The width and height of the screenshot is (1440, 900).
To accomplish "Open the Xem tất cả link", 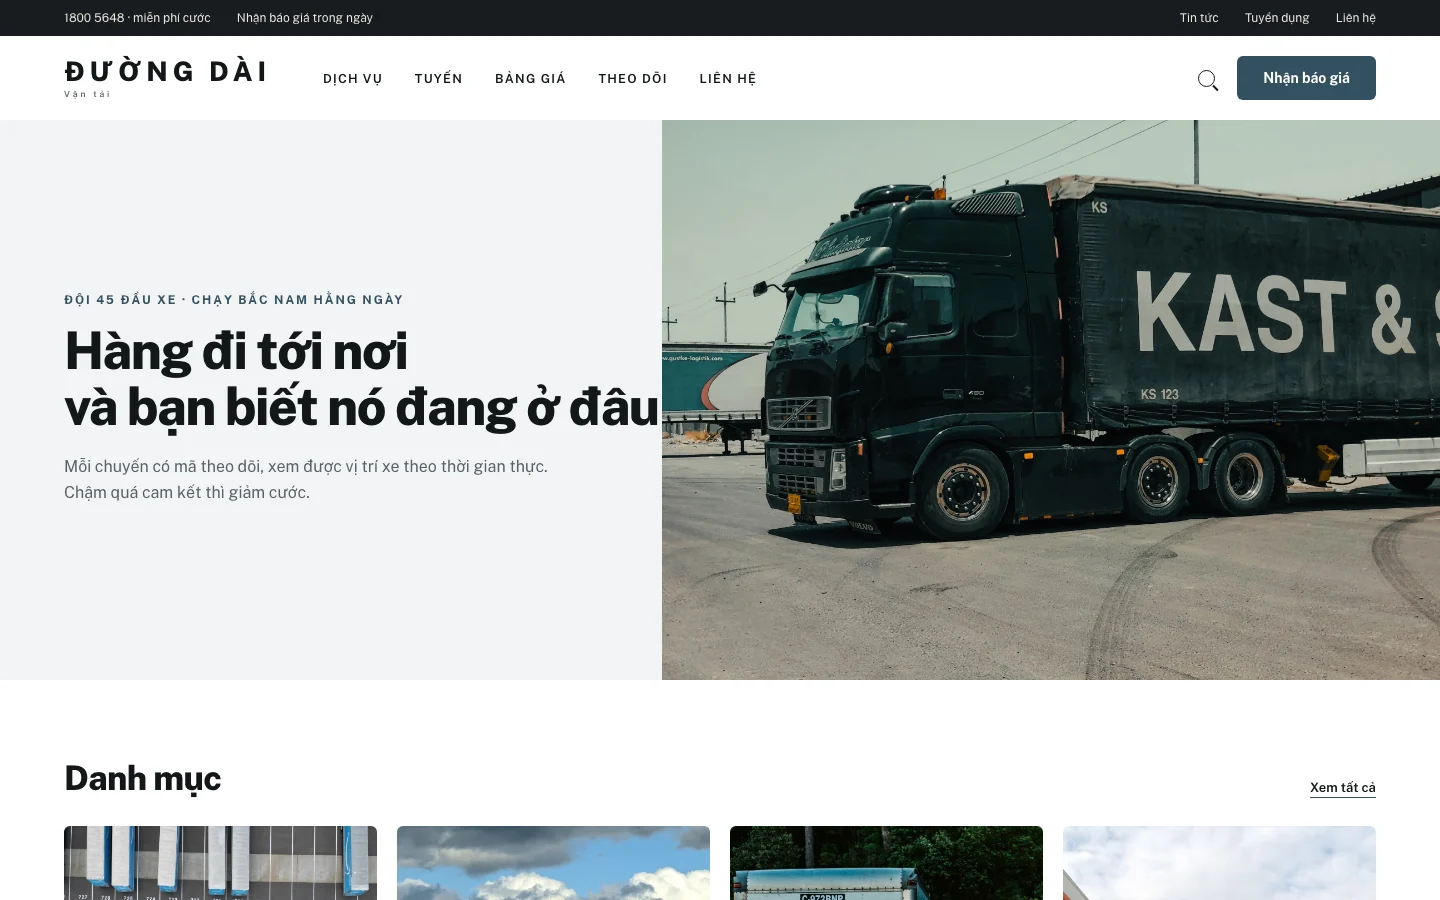I will click(x=1343, y=787).
